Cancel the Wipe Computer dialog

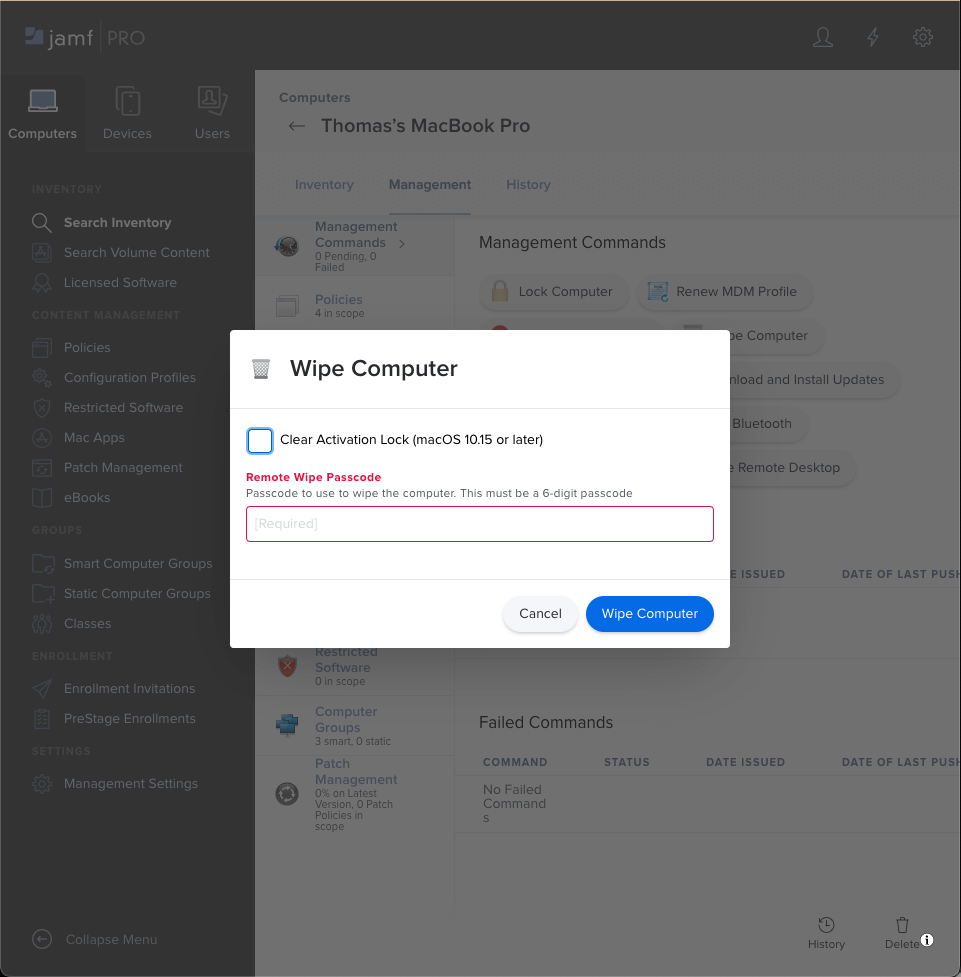[x=539, y=614]
